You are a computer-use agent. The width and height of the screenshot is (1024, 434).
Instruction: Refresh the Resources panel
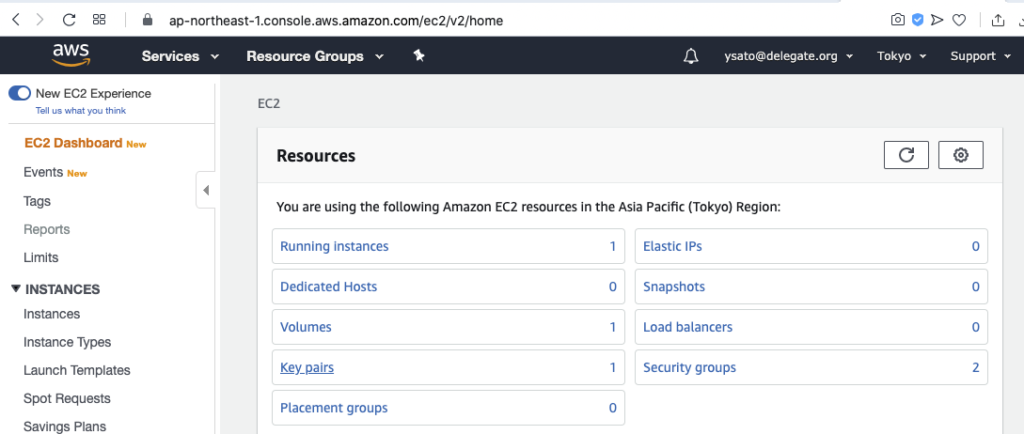[906, 155]
